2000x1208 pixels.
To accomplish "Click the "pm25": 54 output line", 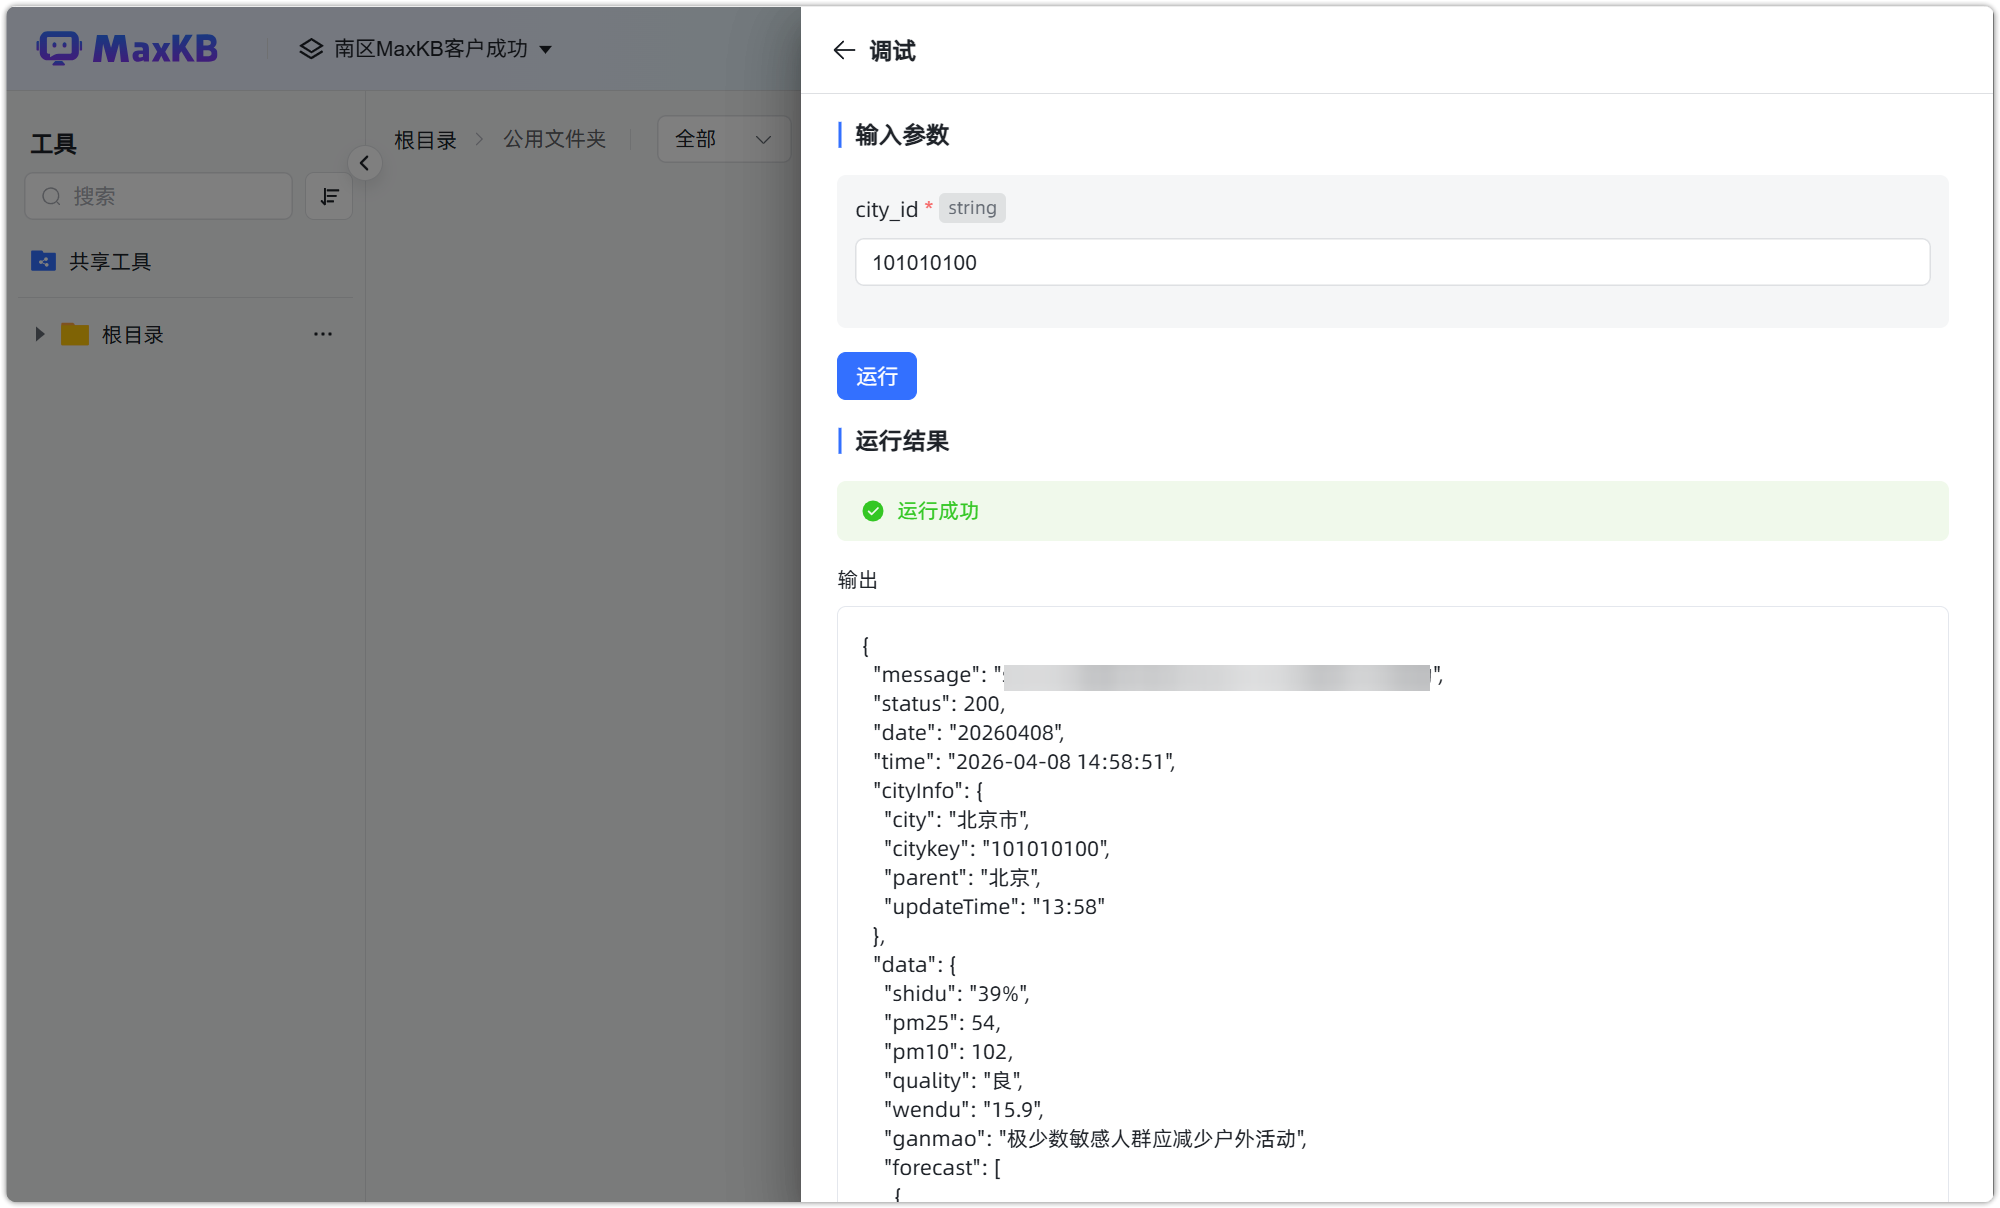I will point(942,1023).
